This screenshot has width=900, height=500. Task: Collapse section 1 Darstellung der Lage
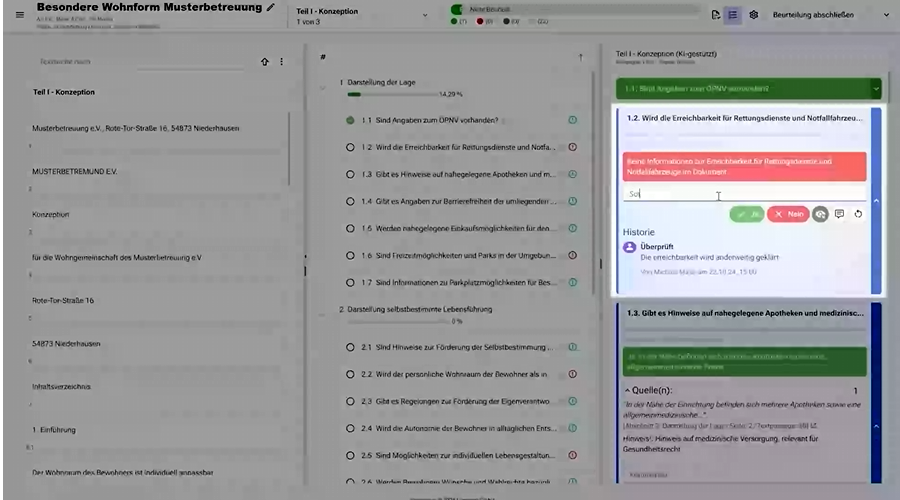[x=322, y=88]
